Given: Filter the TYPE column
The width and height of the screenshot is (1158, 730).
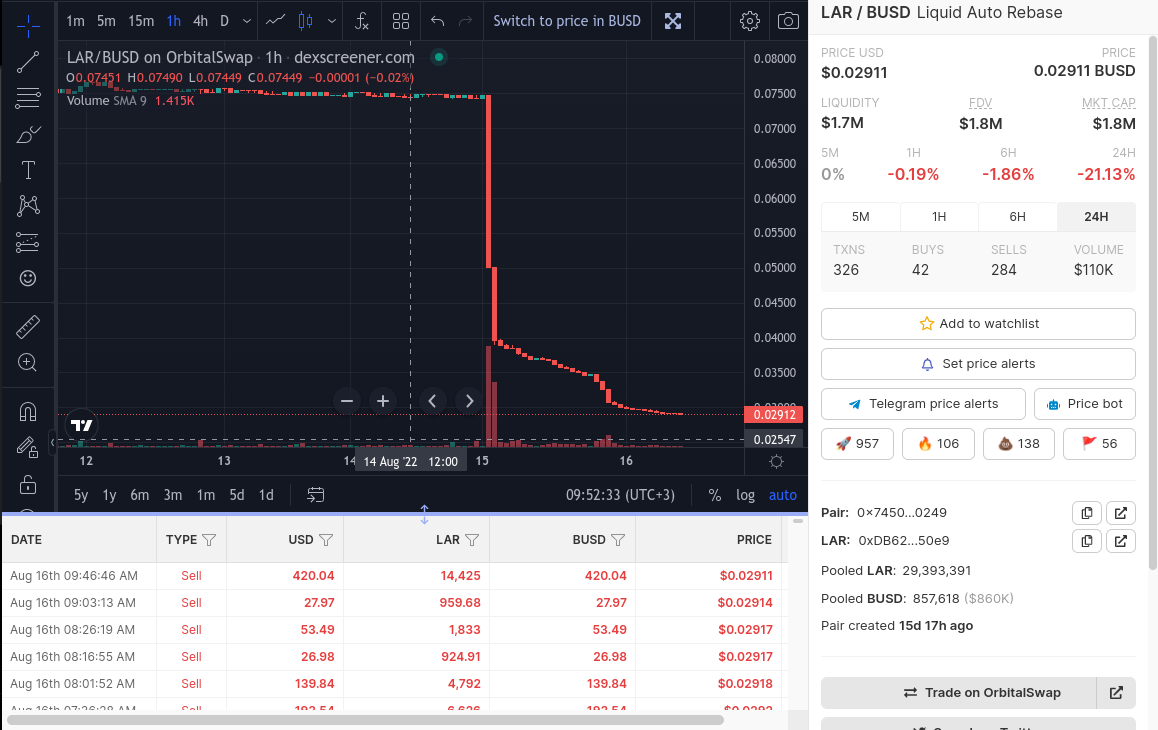Looking at the screenshot, I should tap(209, 540).
